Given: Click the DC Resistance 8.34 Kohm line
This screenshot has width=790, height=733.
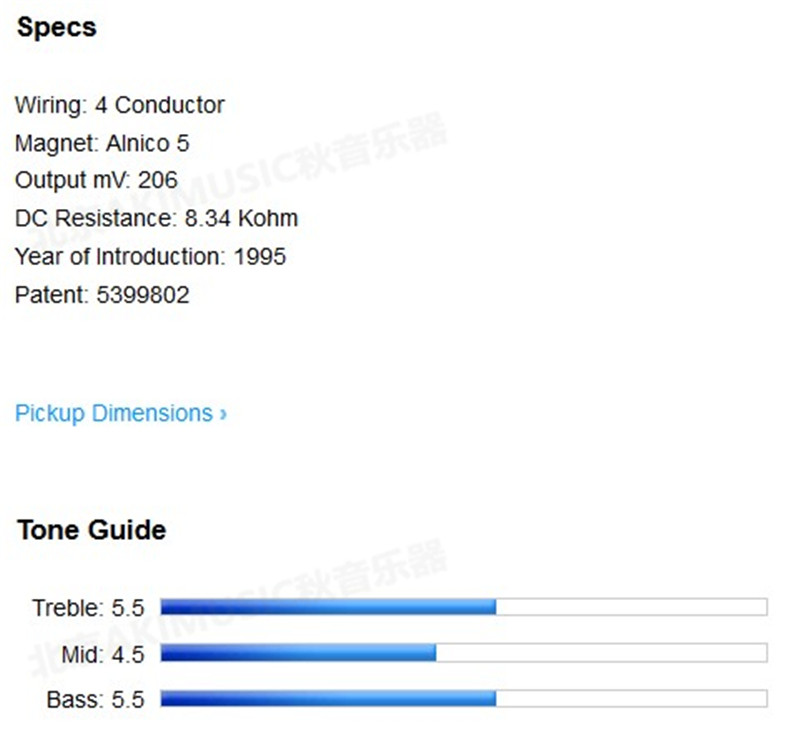Looking at the screenshot, I should [156, 219].
